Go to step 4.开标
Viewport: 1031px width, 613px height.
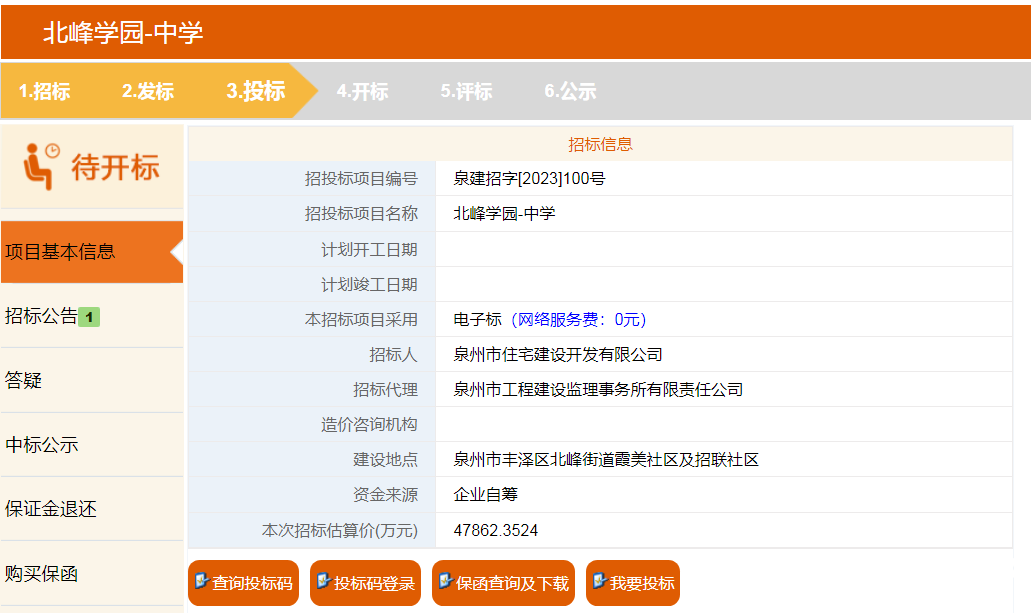click(362, 91)
